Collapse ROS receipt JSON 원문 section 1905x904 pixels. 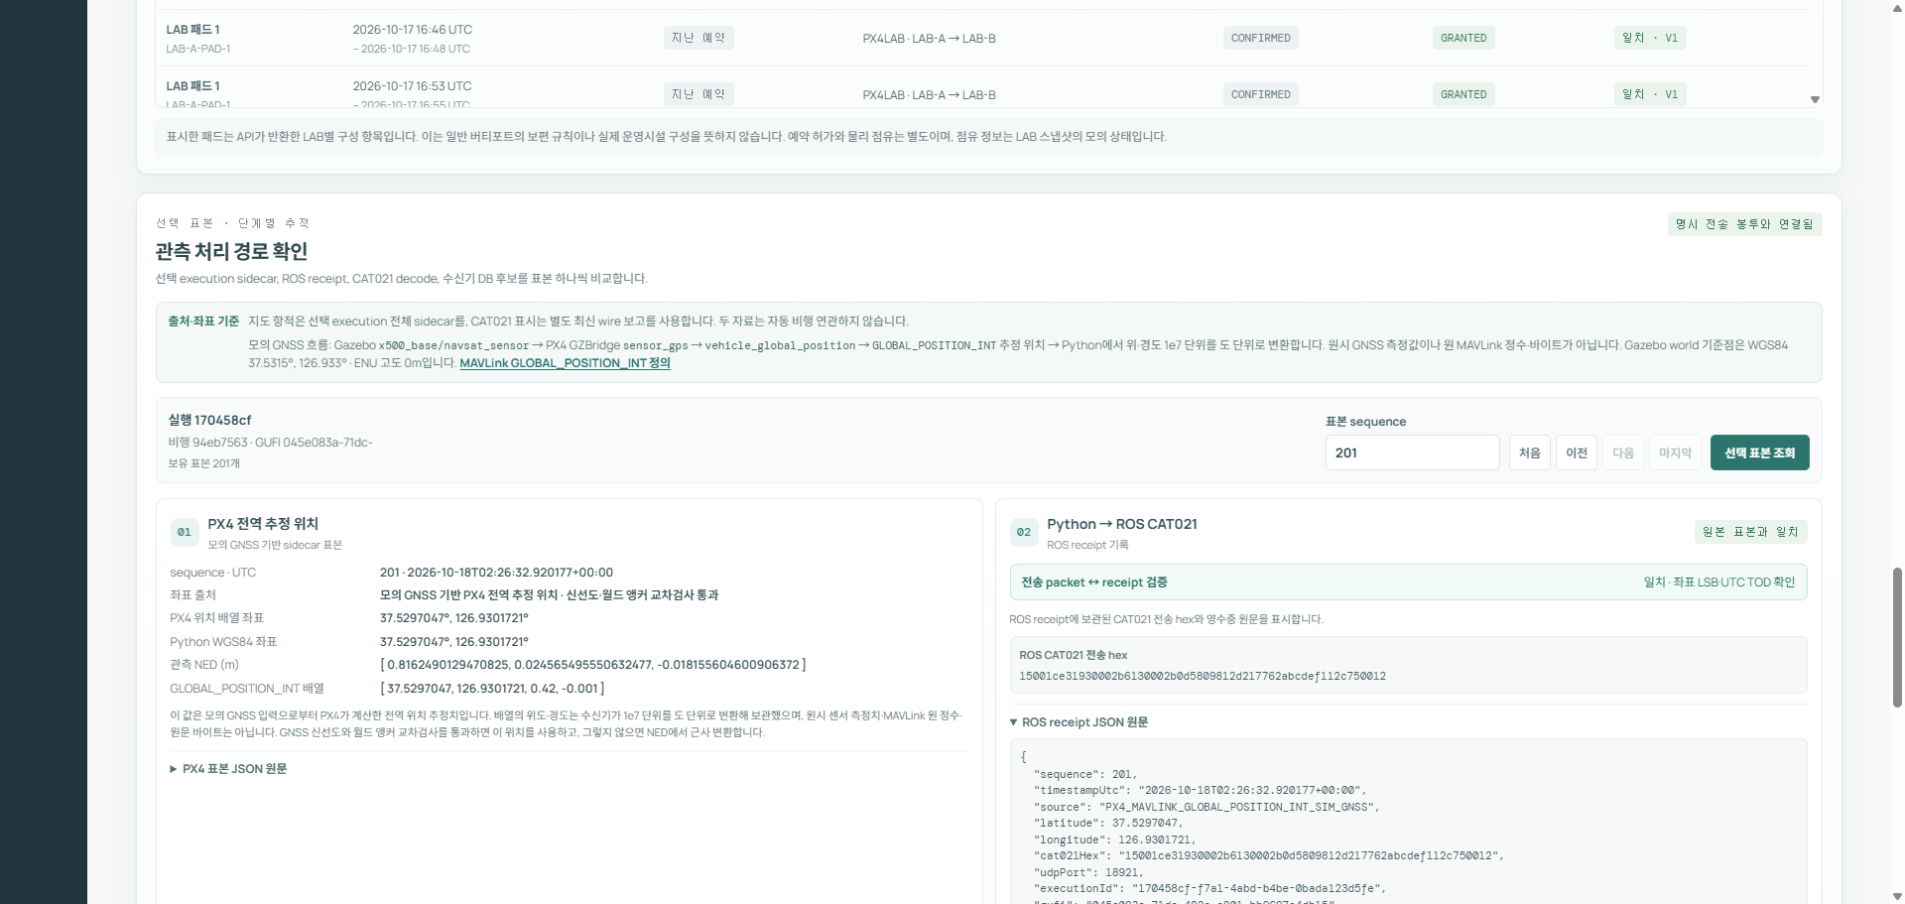click(1078, 722)
